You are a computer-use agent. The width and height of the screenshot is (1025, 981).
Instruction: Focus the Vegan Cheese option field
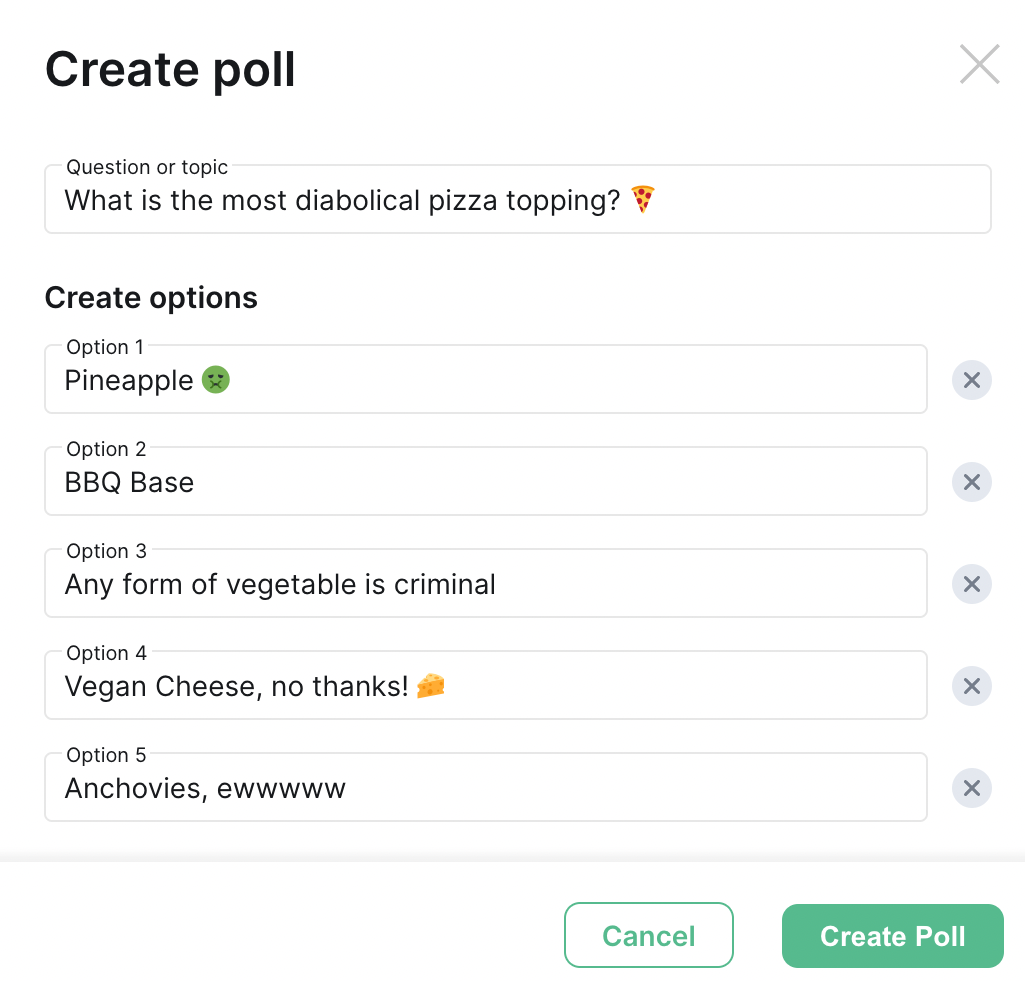point(486,685)
